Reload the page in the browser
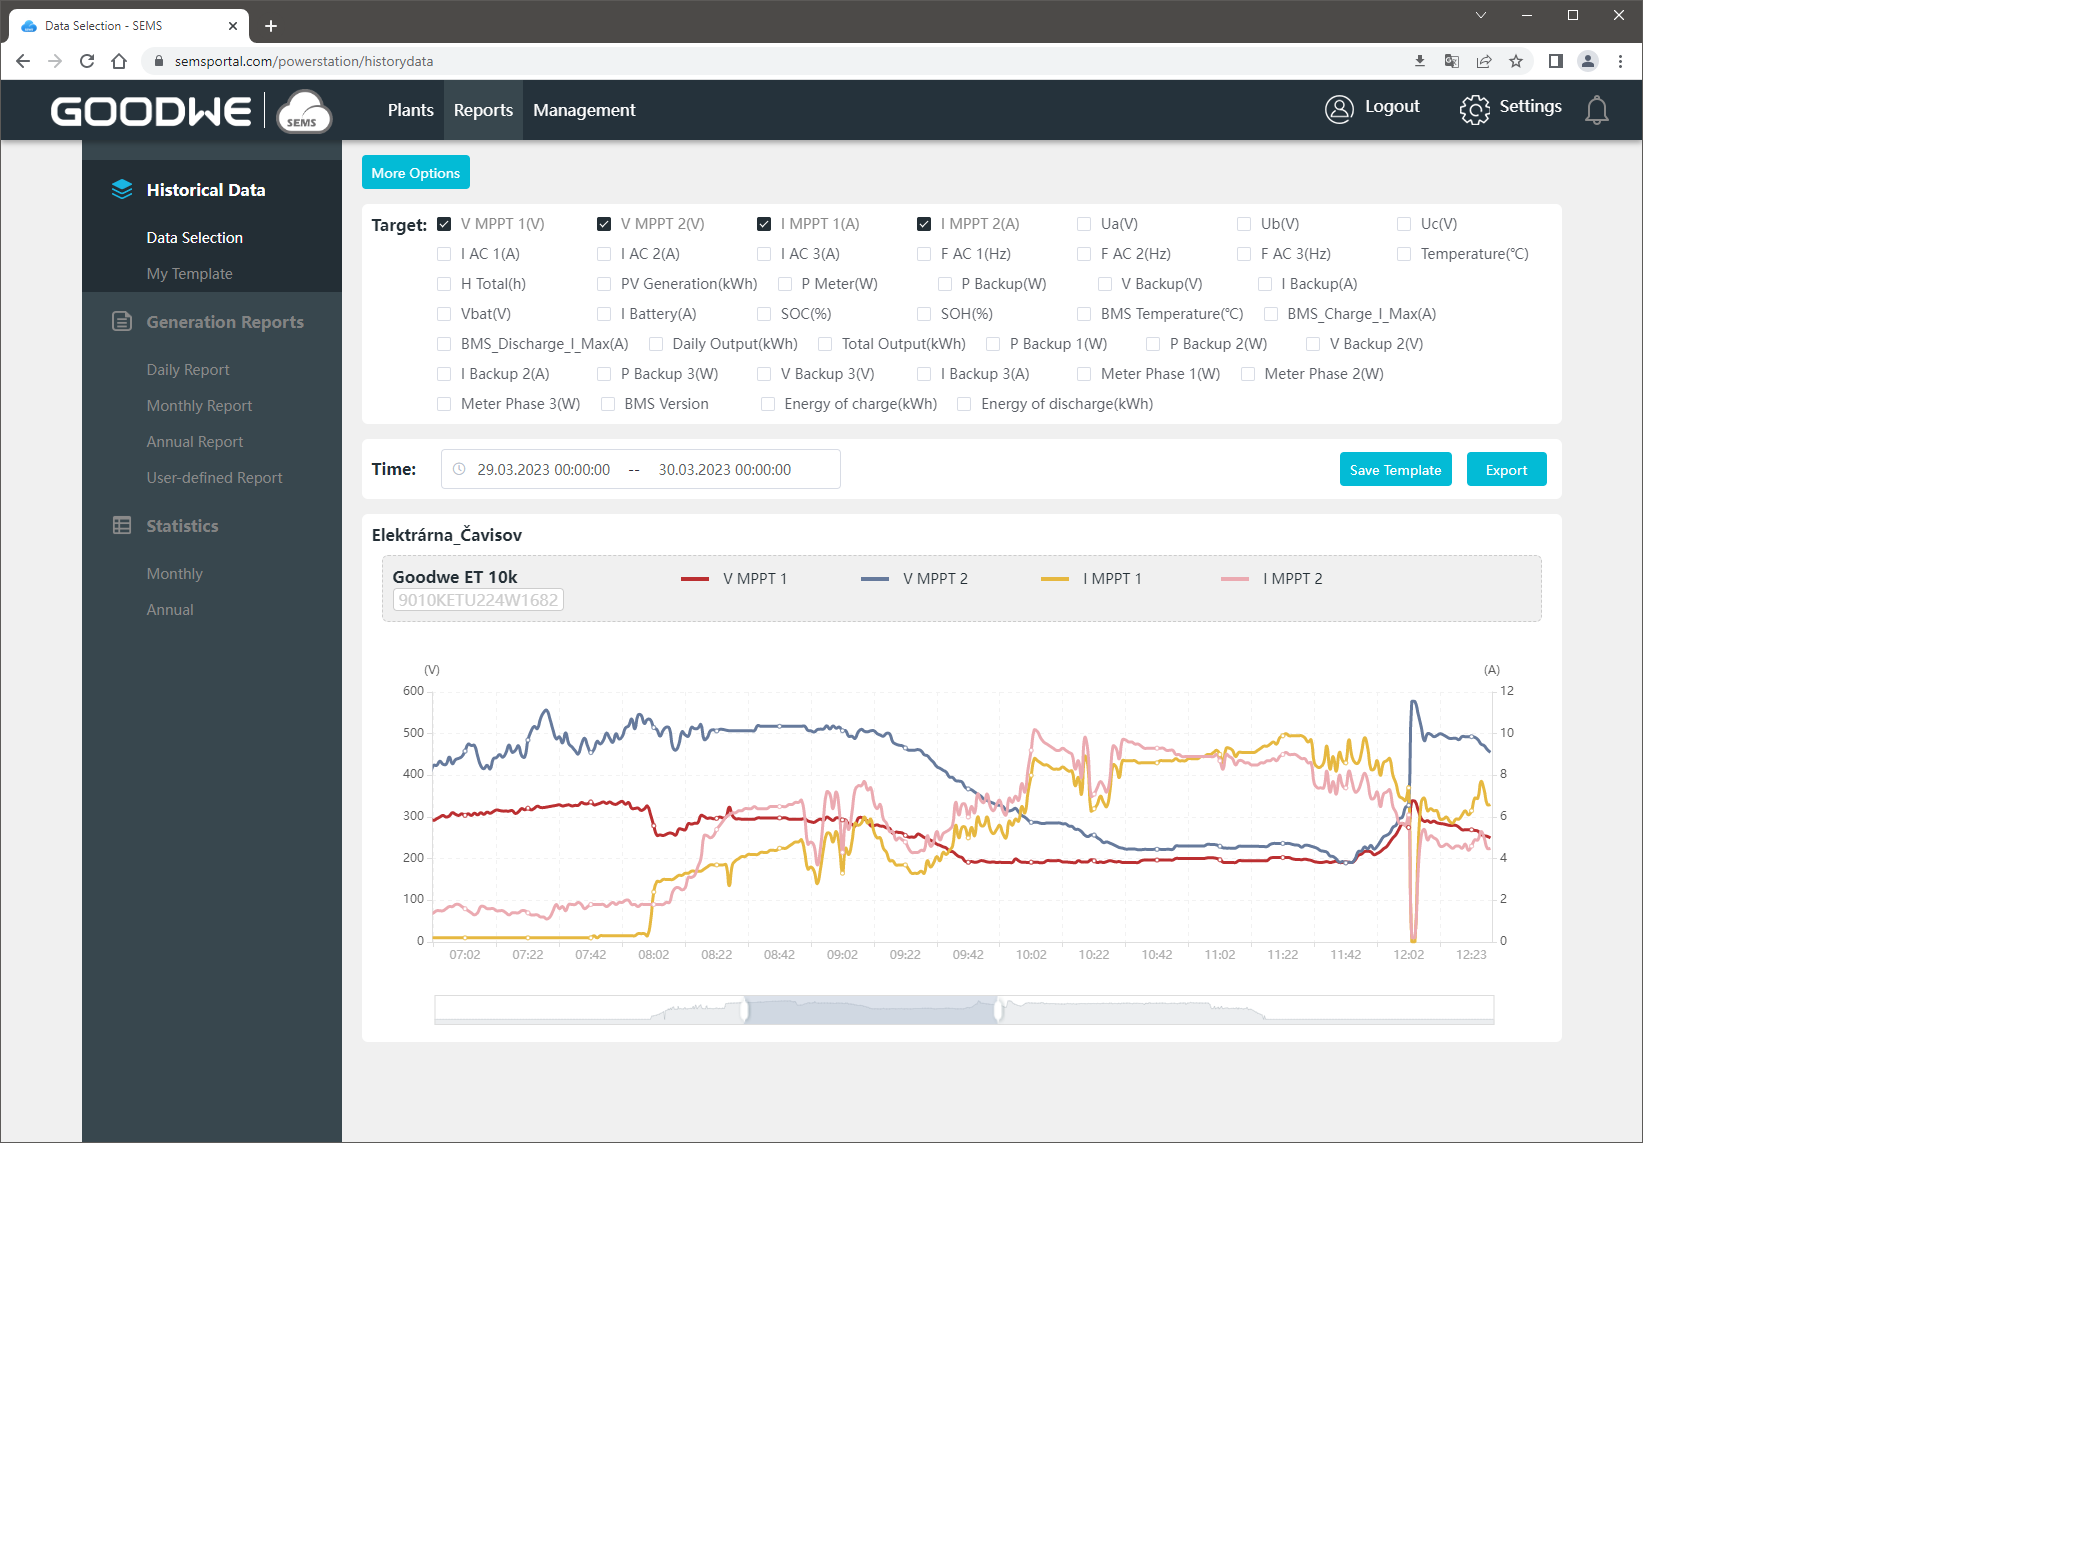 pyautogui.click(x=87, y=61)
